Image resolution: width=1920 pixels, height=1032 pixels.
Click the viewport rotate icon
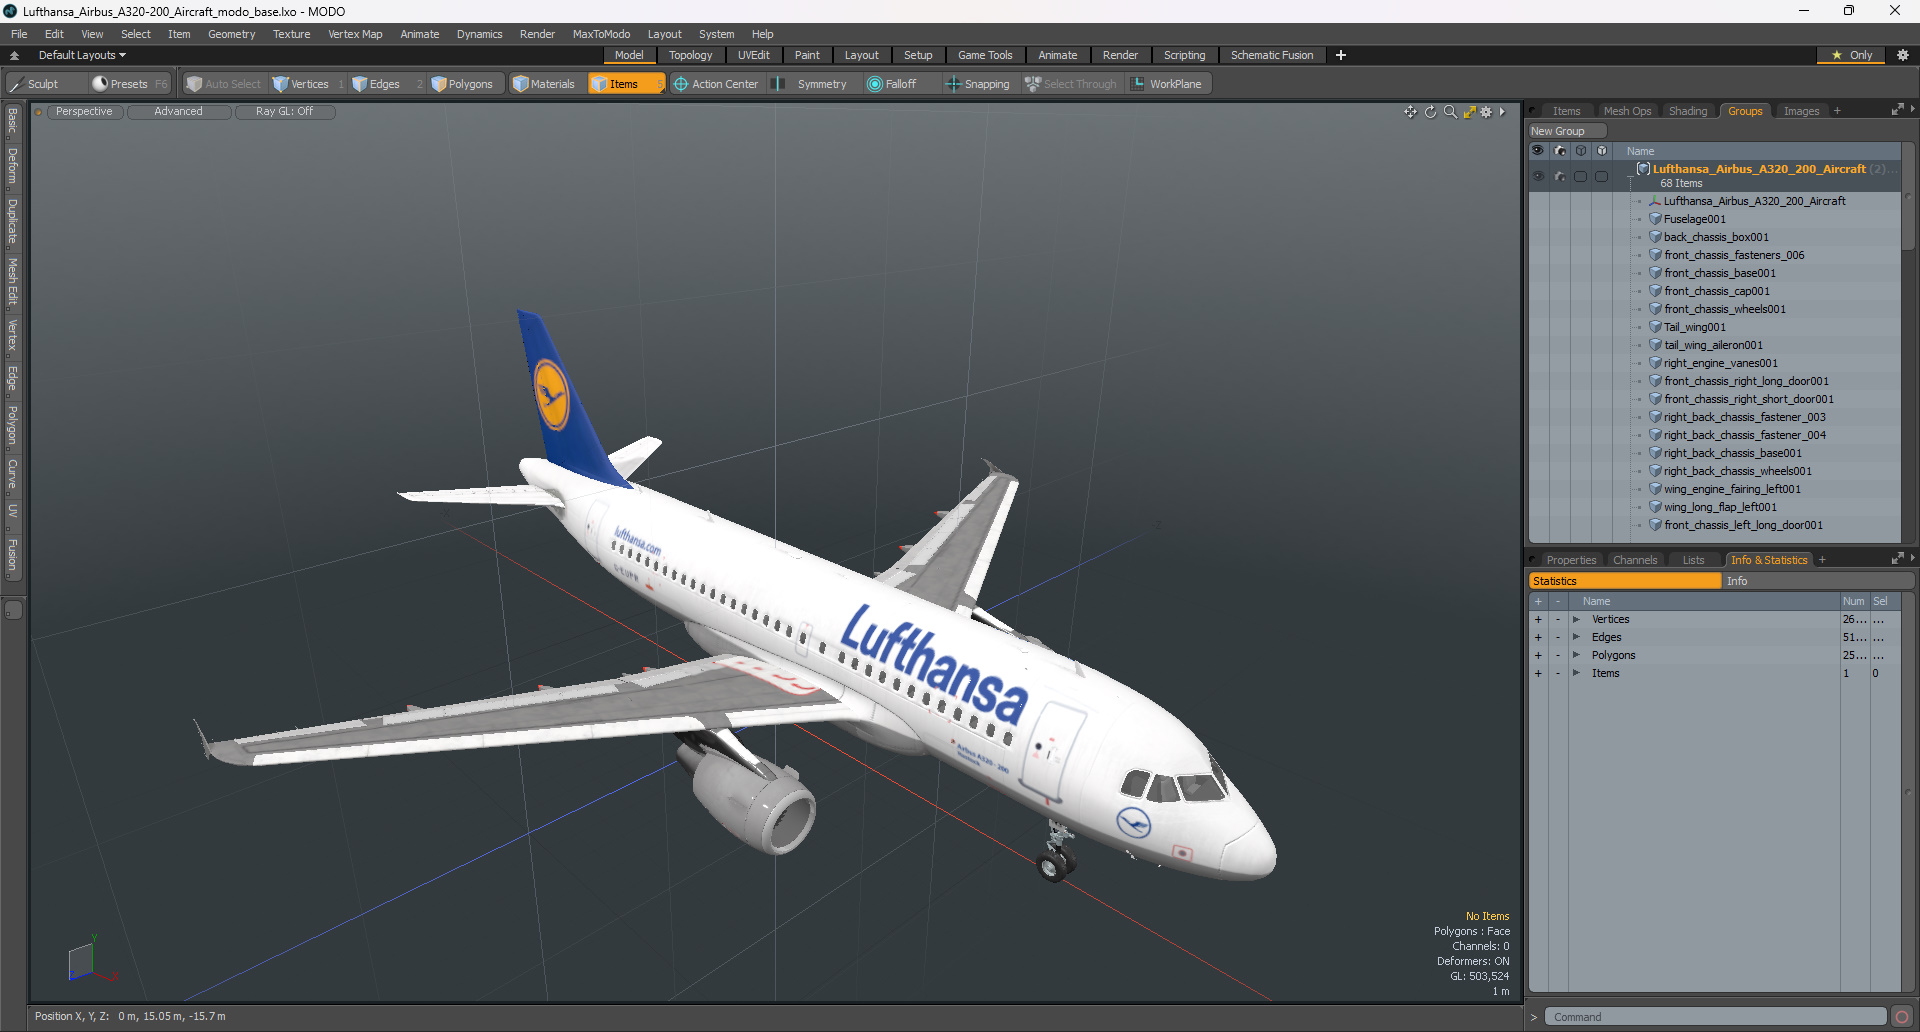[x=1430, y=112]
